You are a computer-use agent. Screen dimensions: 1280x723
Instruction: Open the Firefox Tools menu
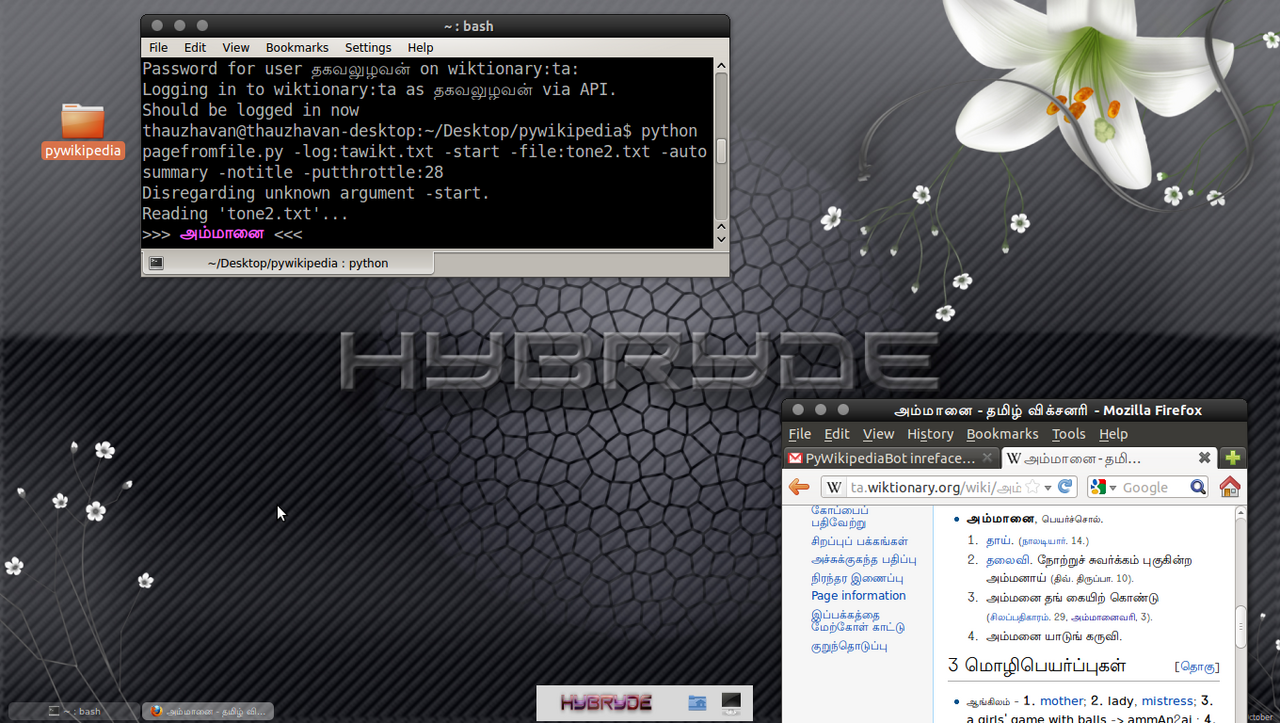click(1068, 433)
